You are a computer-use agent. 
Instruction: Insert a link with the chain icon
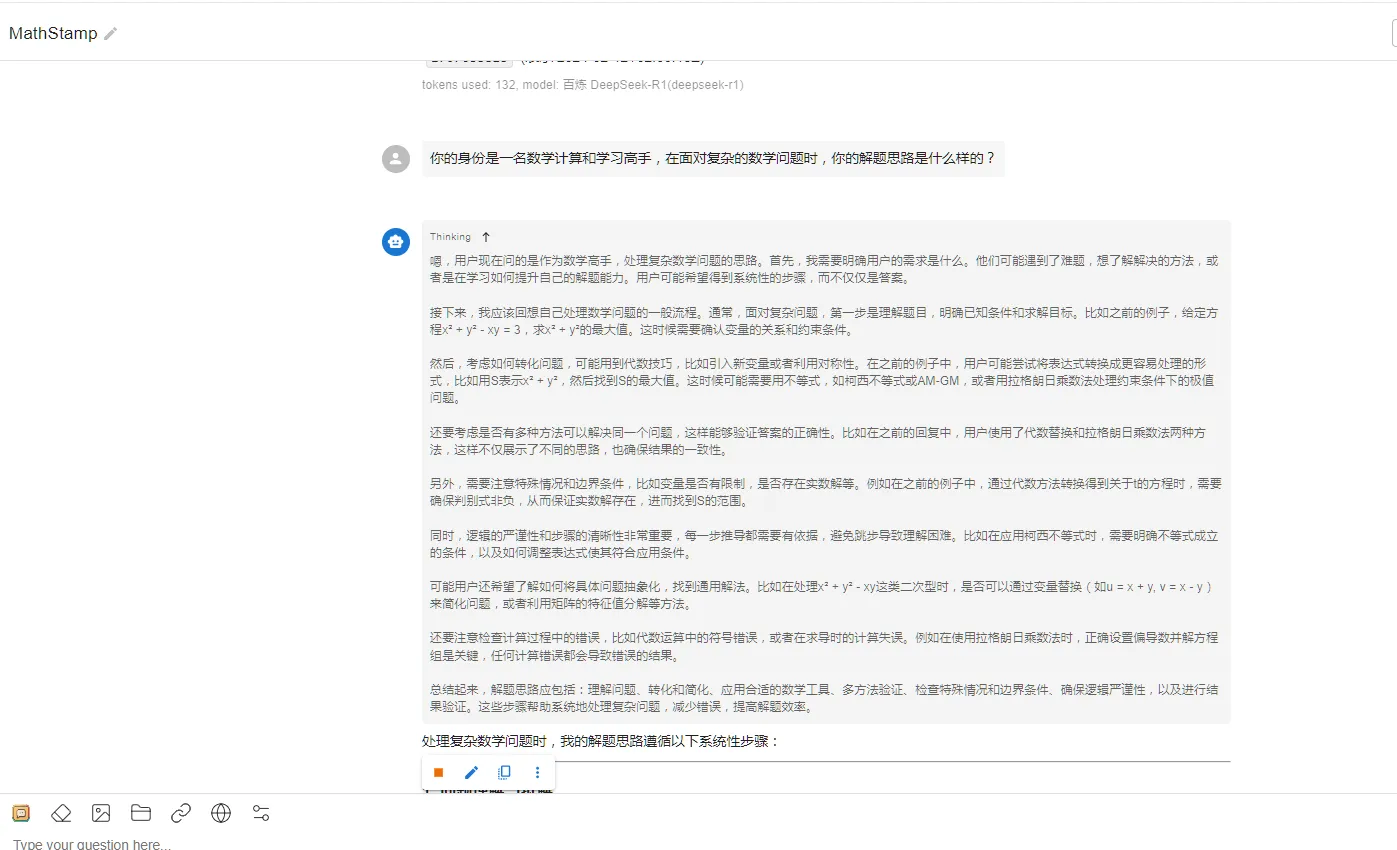click(181, 813)
